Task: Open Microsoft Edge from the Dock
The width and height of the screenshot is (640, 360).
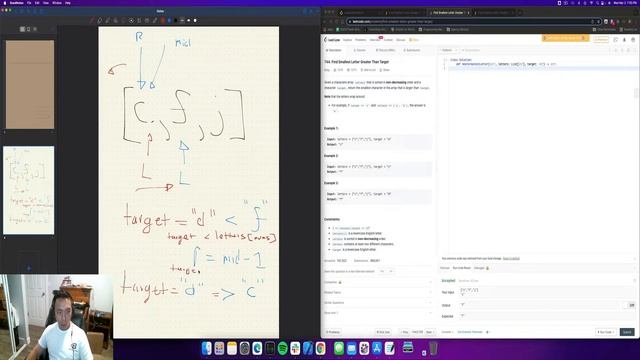Action: [x=257, y=348]
